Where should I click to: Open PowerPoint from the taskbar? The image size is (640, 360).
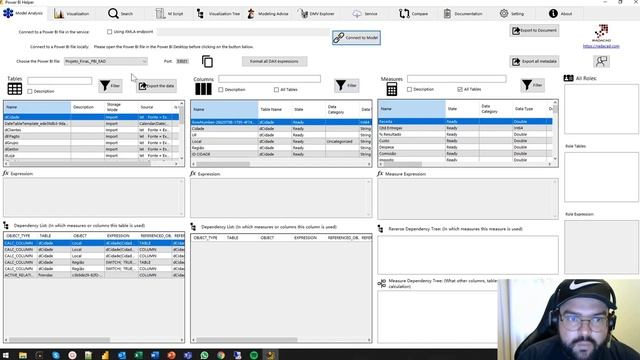171,355
